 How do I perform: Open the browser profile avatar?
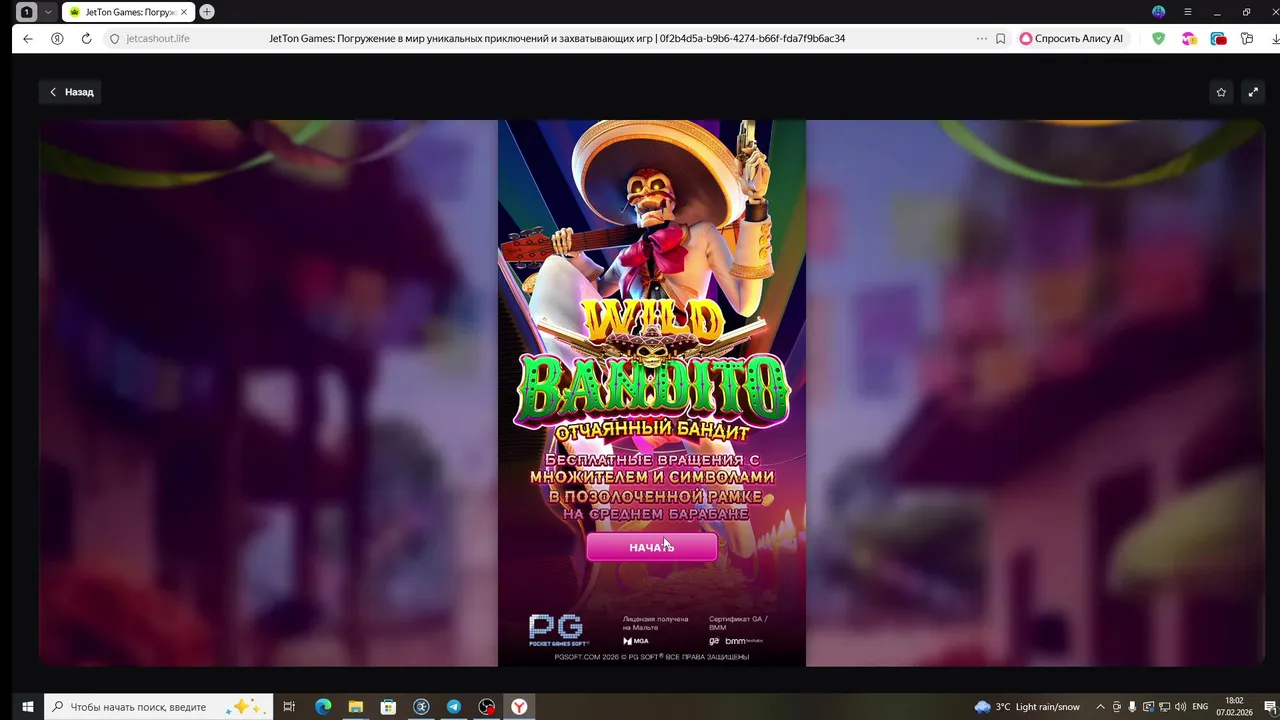pos(1159,12)
